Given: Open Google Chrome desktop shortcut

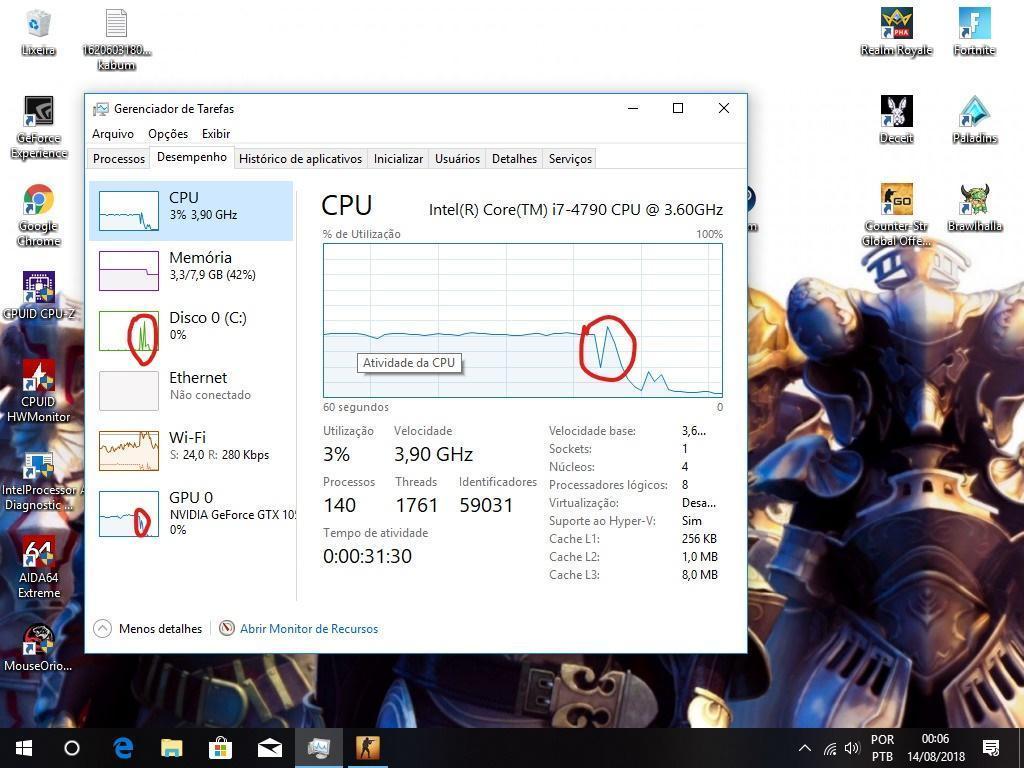Looking at the screenshot, I should pyautogui.click(x=39, y=216).
